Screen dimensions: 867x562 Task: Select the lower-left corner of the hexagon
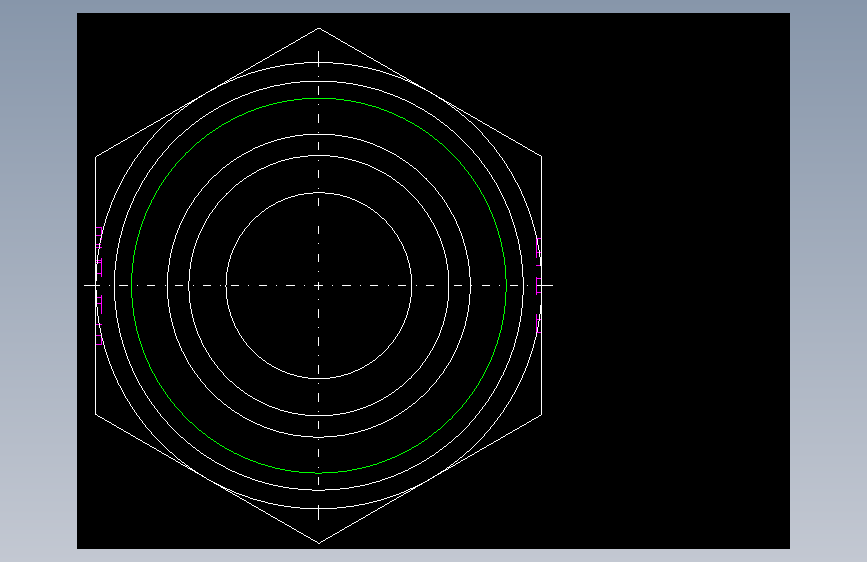click(x=96, y=414)
